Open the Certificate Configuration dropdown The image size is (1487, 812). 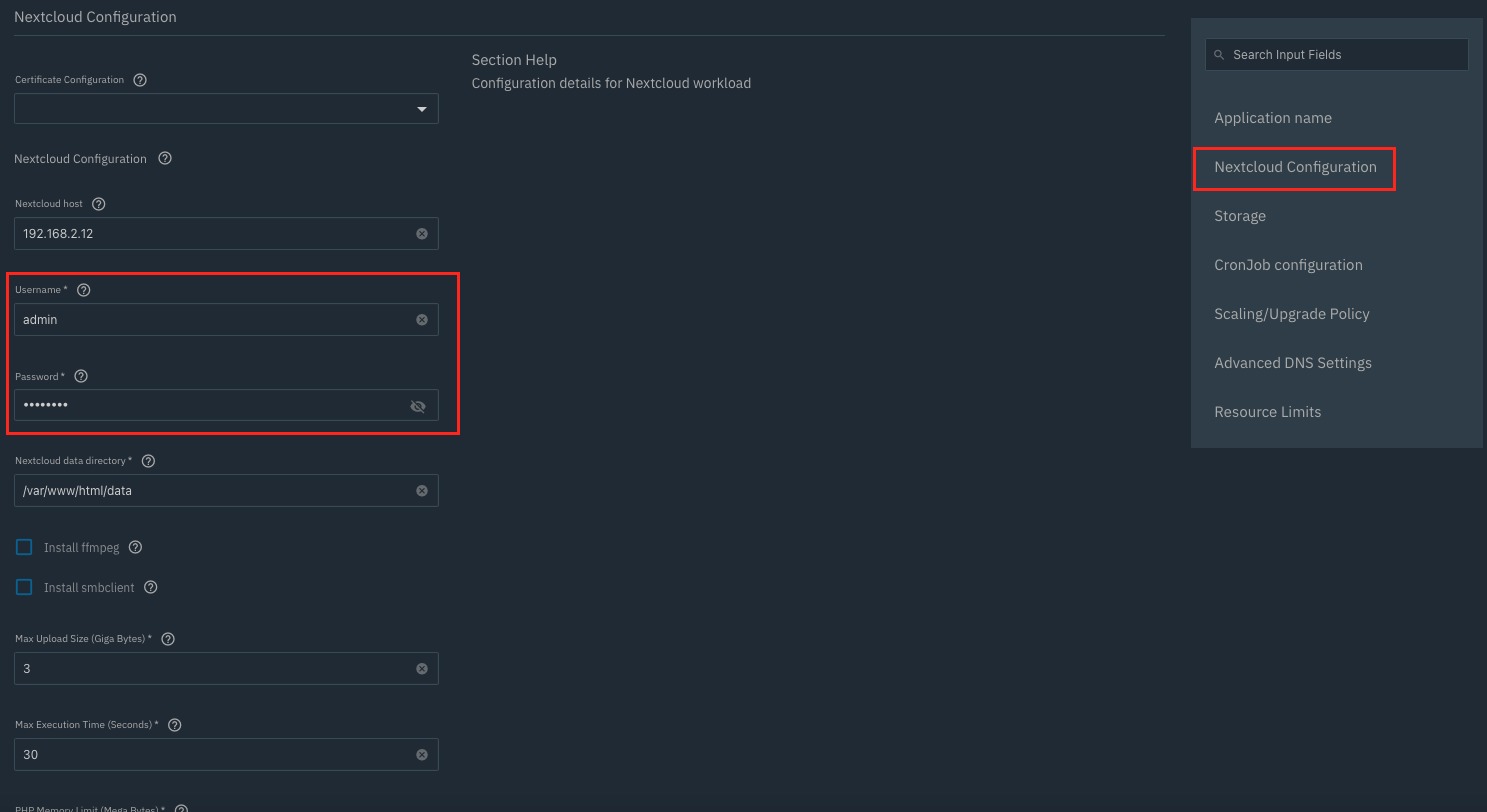pos(226,109)
